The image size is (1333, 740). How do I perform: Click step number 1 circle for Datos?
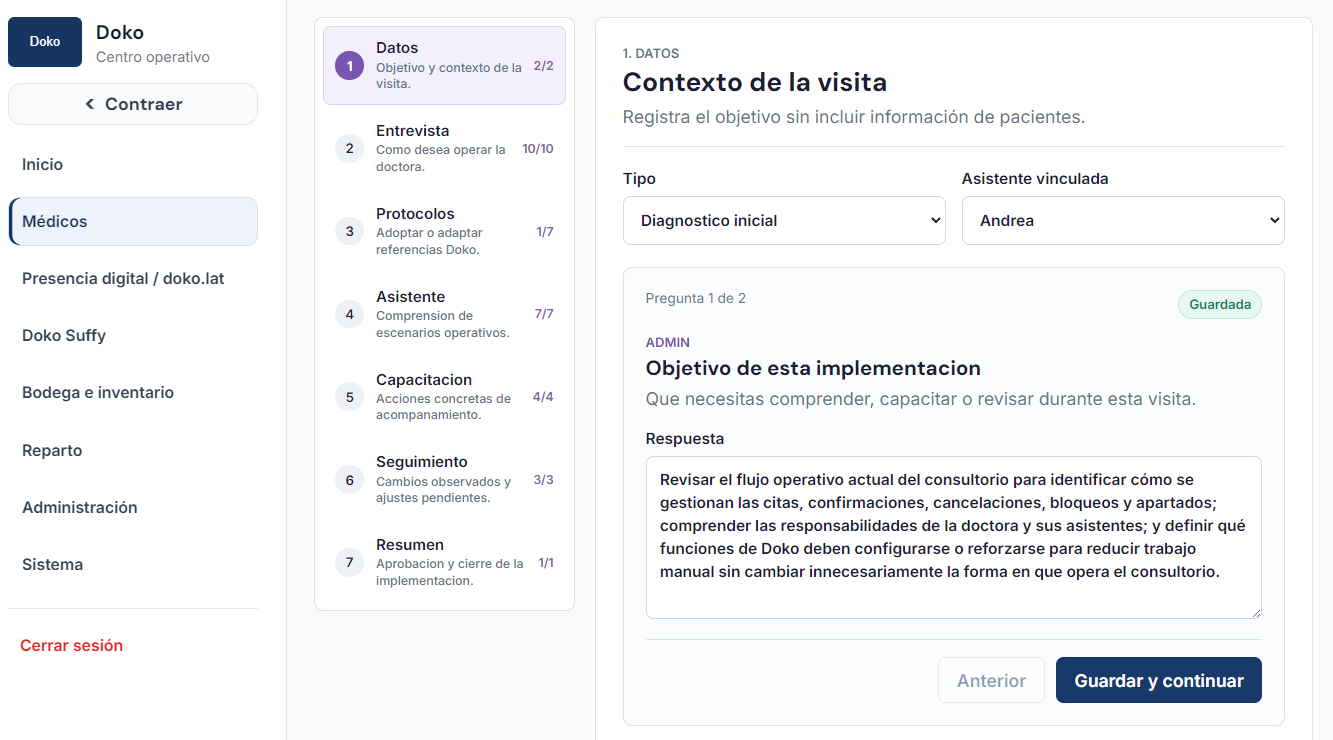pyautogui.click(x=349, y=66)
